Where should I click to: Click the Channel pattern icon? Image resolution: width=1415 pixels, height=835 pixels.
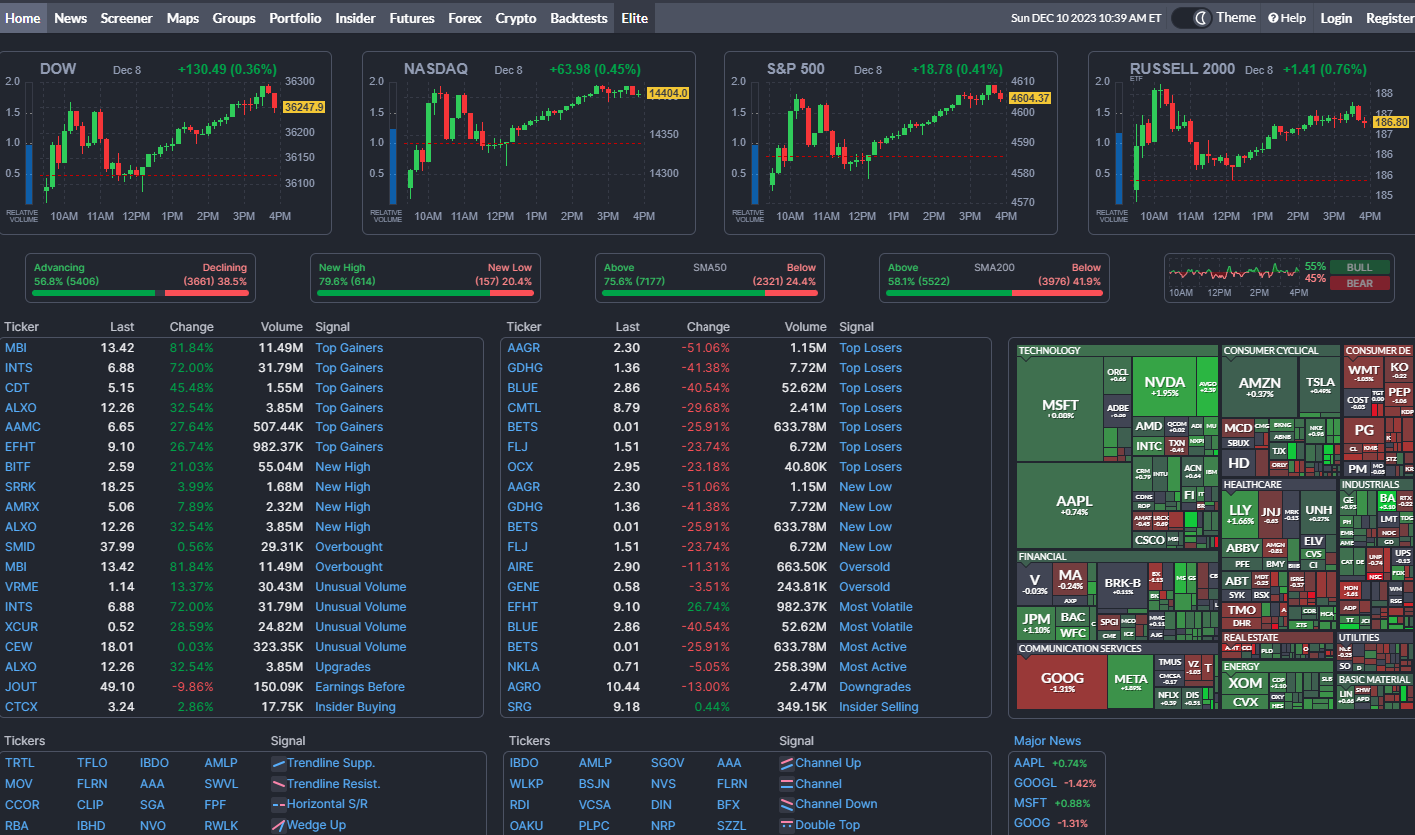point(787,784)
